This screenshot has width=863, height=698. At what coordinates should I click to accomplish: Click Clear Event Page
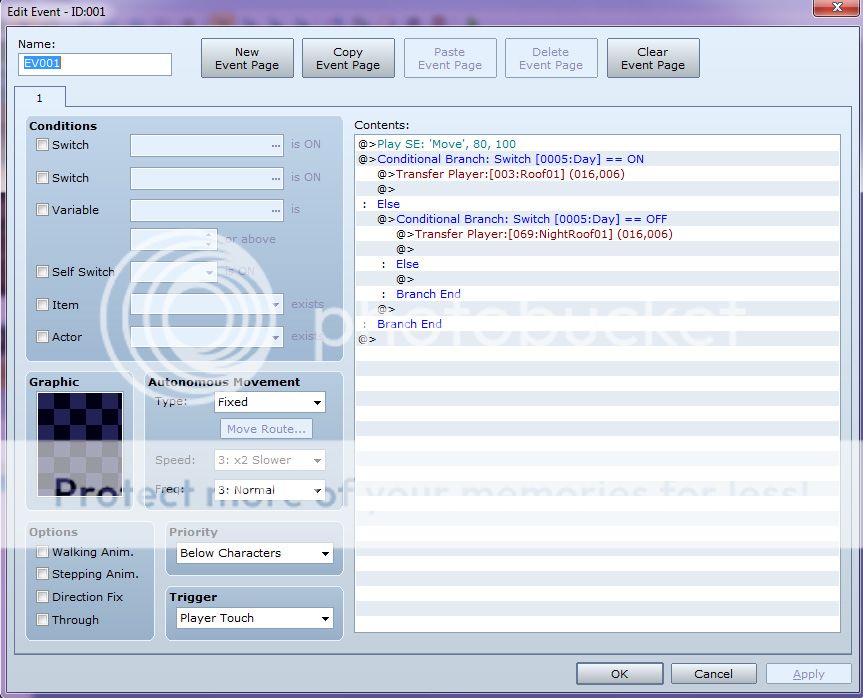click(652, 57)
